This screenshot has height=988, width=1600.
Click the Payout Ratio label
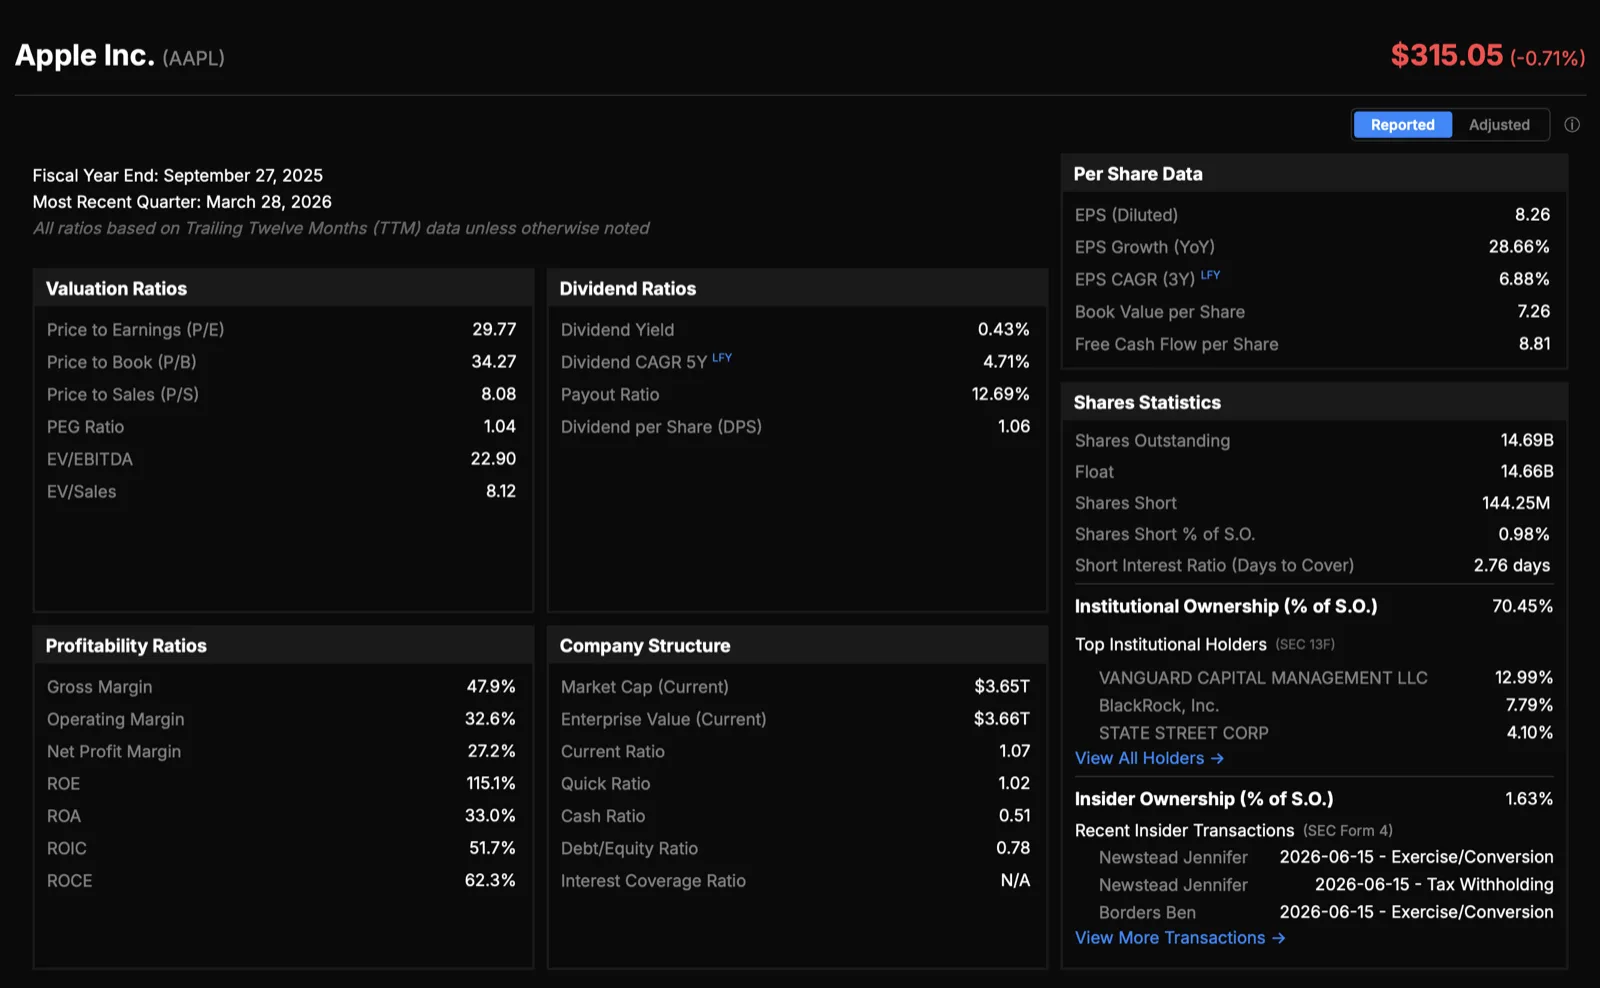pos(610,394)
